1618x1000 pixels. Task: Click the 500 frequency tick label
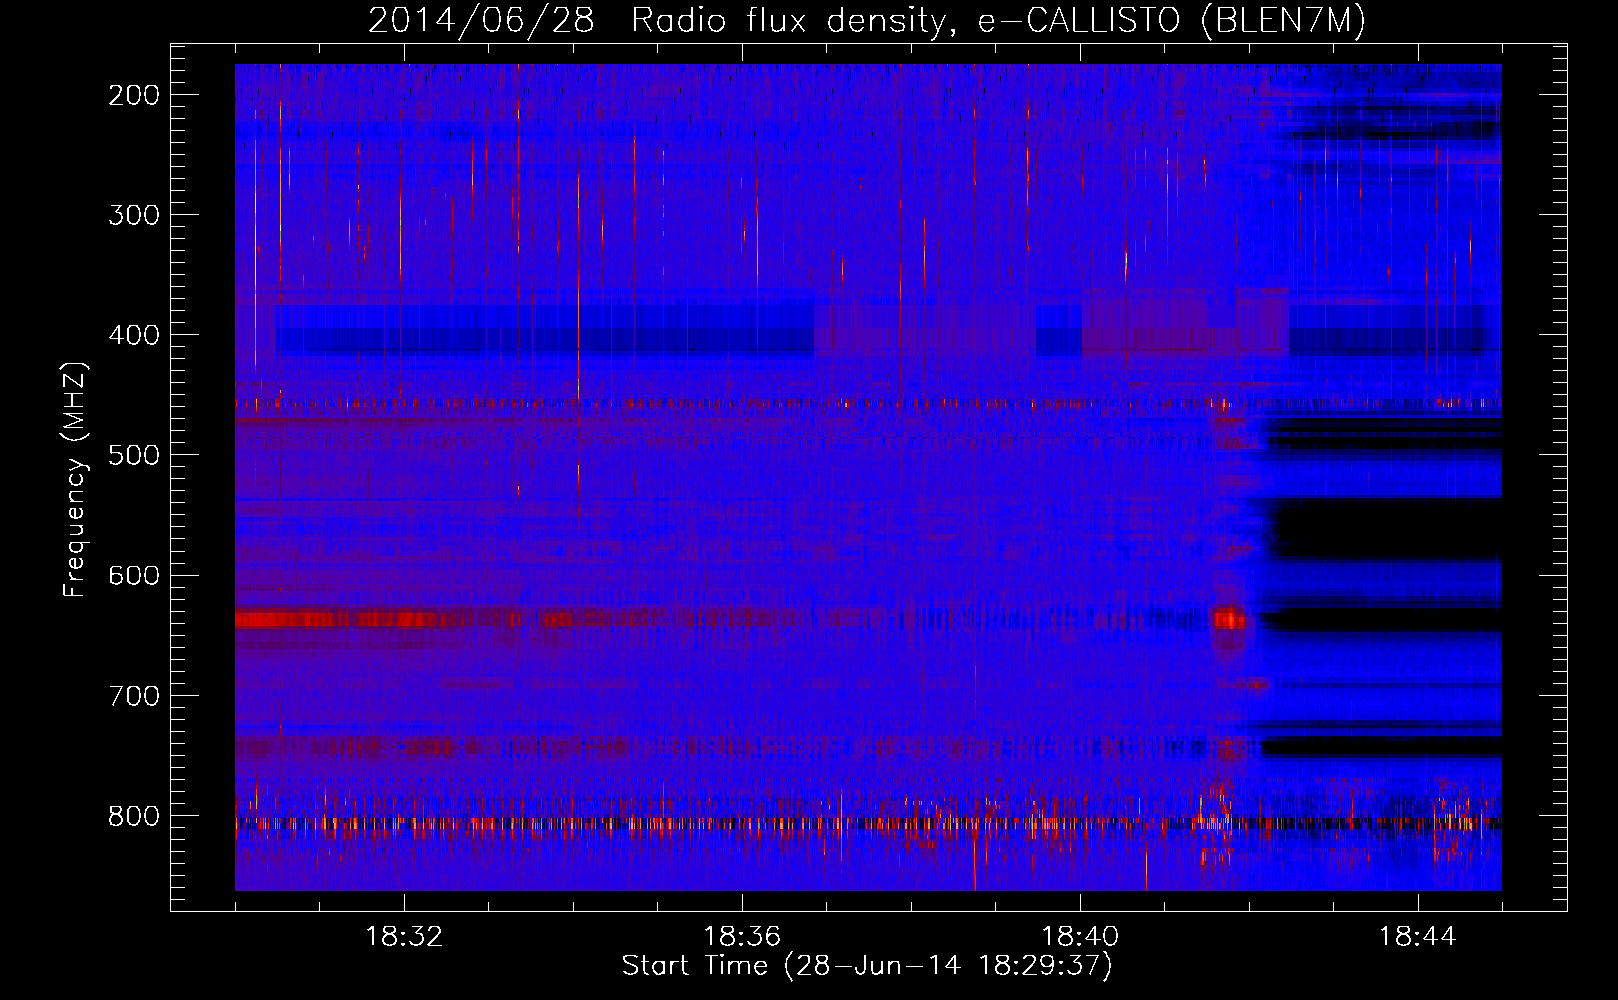point(133,455)
